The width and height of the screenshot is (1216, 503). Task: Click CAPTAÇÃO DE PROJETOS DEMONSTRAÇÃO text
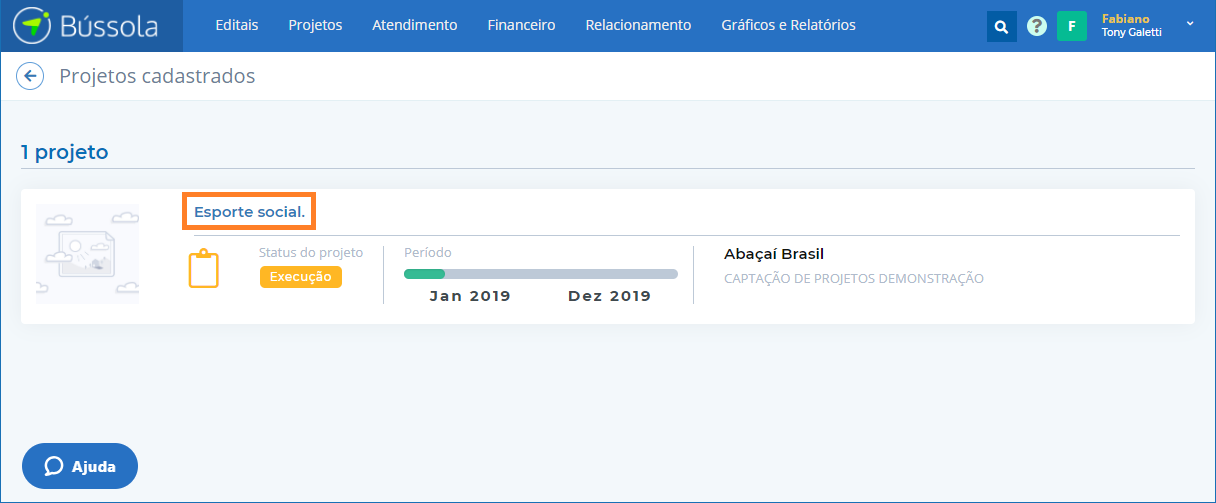[x=854, y=279]
